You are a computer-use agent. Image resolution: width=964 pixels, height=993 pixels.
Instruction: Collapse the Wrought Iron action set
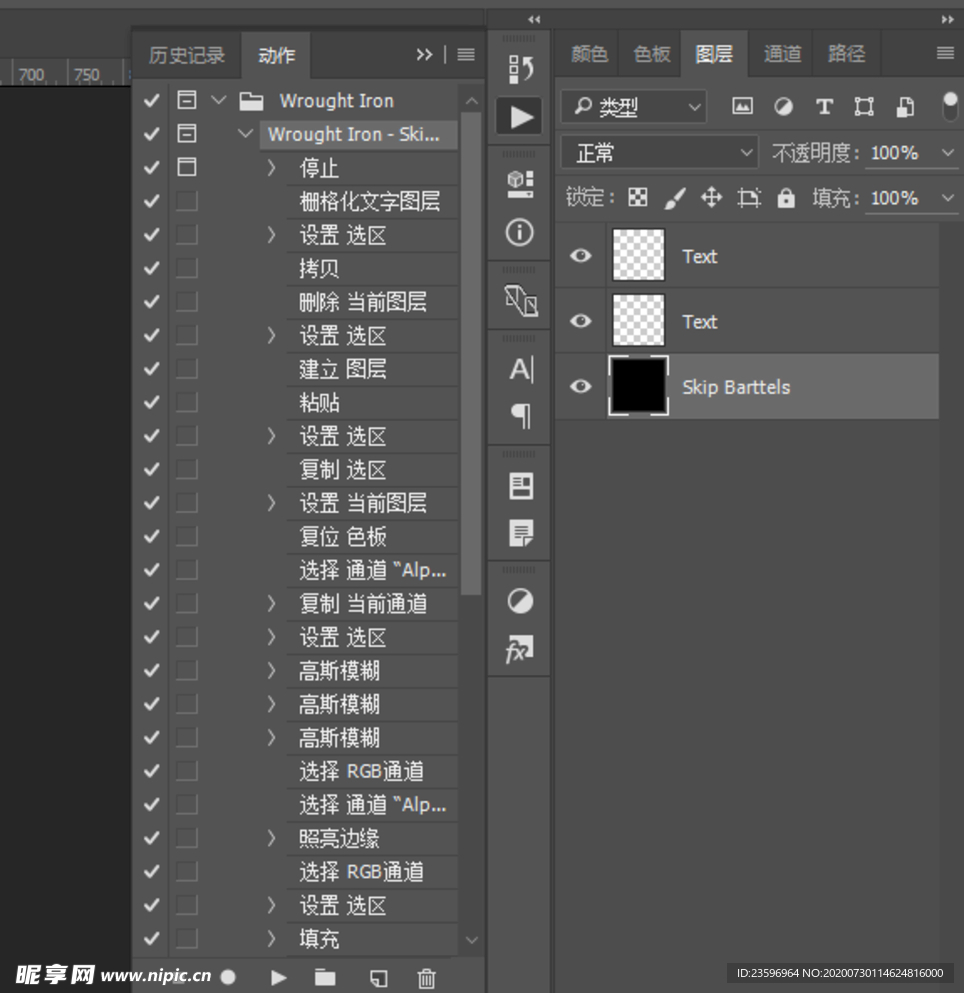tap(217, 100)
